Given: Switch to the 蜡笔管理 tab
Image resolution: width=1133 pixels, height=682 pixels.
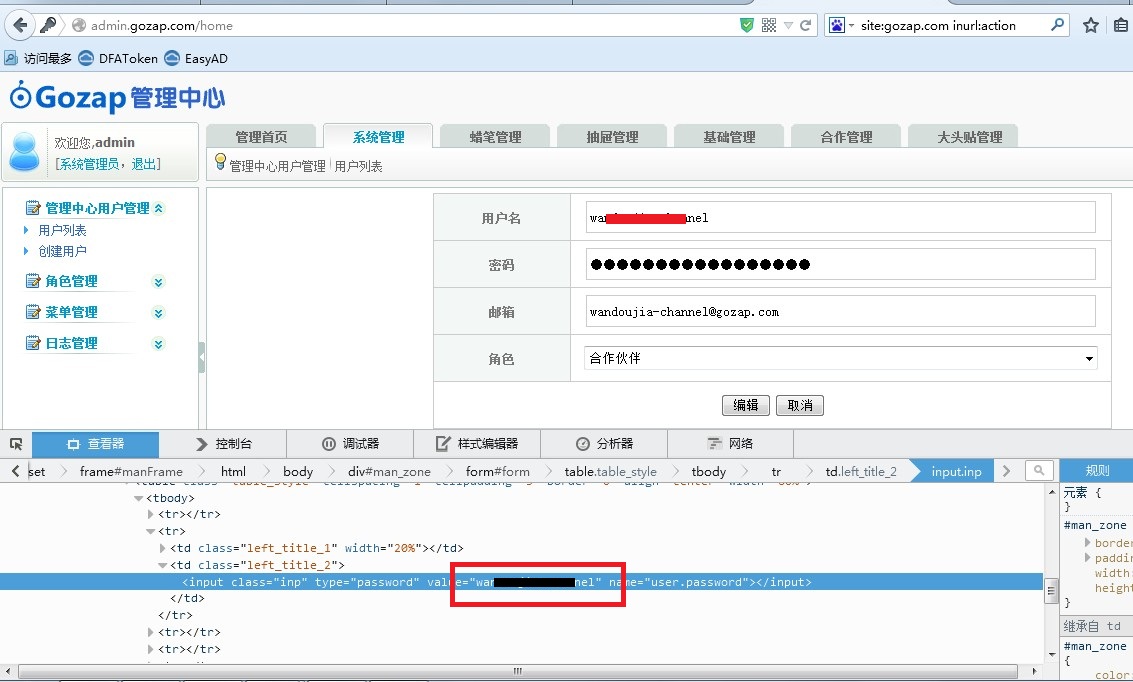Looking at the screenshot, I should tap(495, 137).
